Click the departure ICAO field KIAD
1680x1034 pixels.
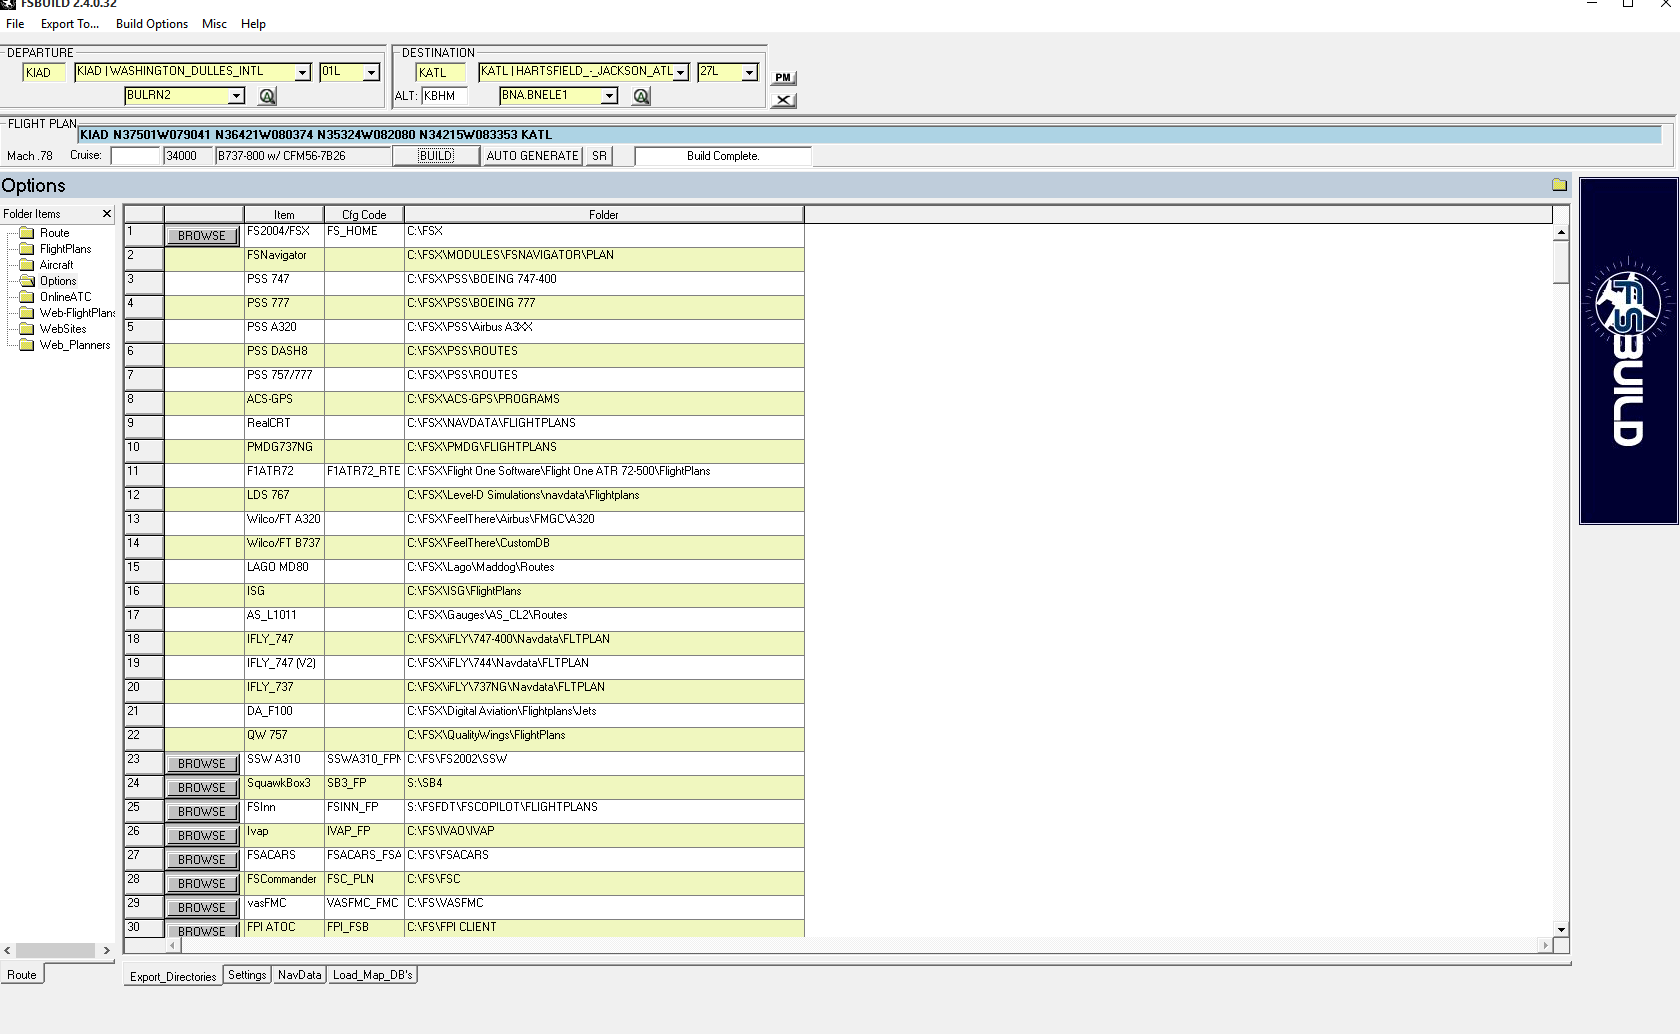[x=44, y=72]
